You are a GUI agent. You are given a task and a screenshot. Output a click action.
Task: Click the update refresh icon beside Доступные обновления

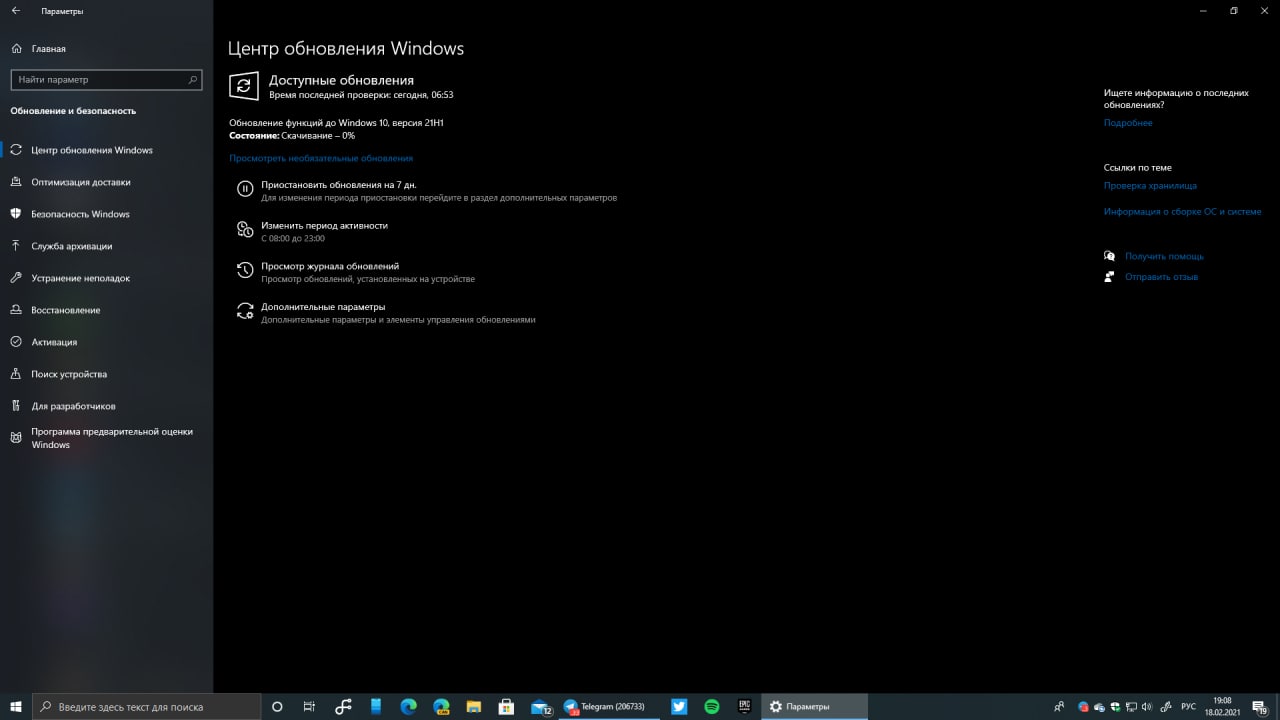(x=243, y=86)
